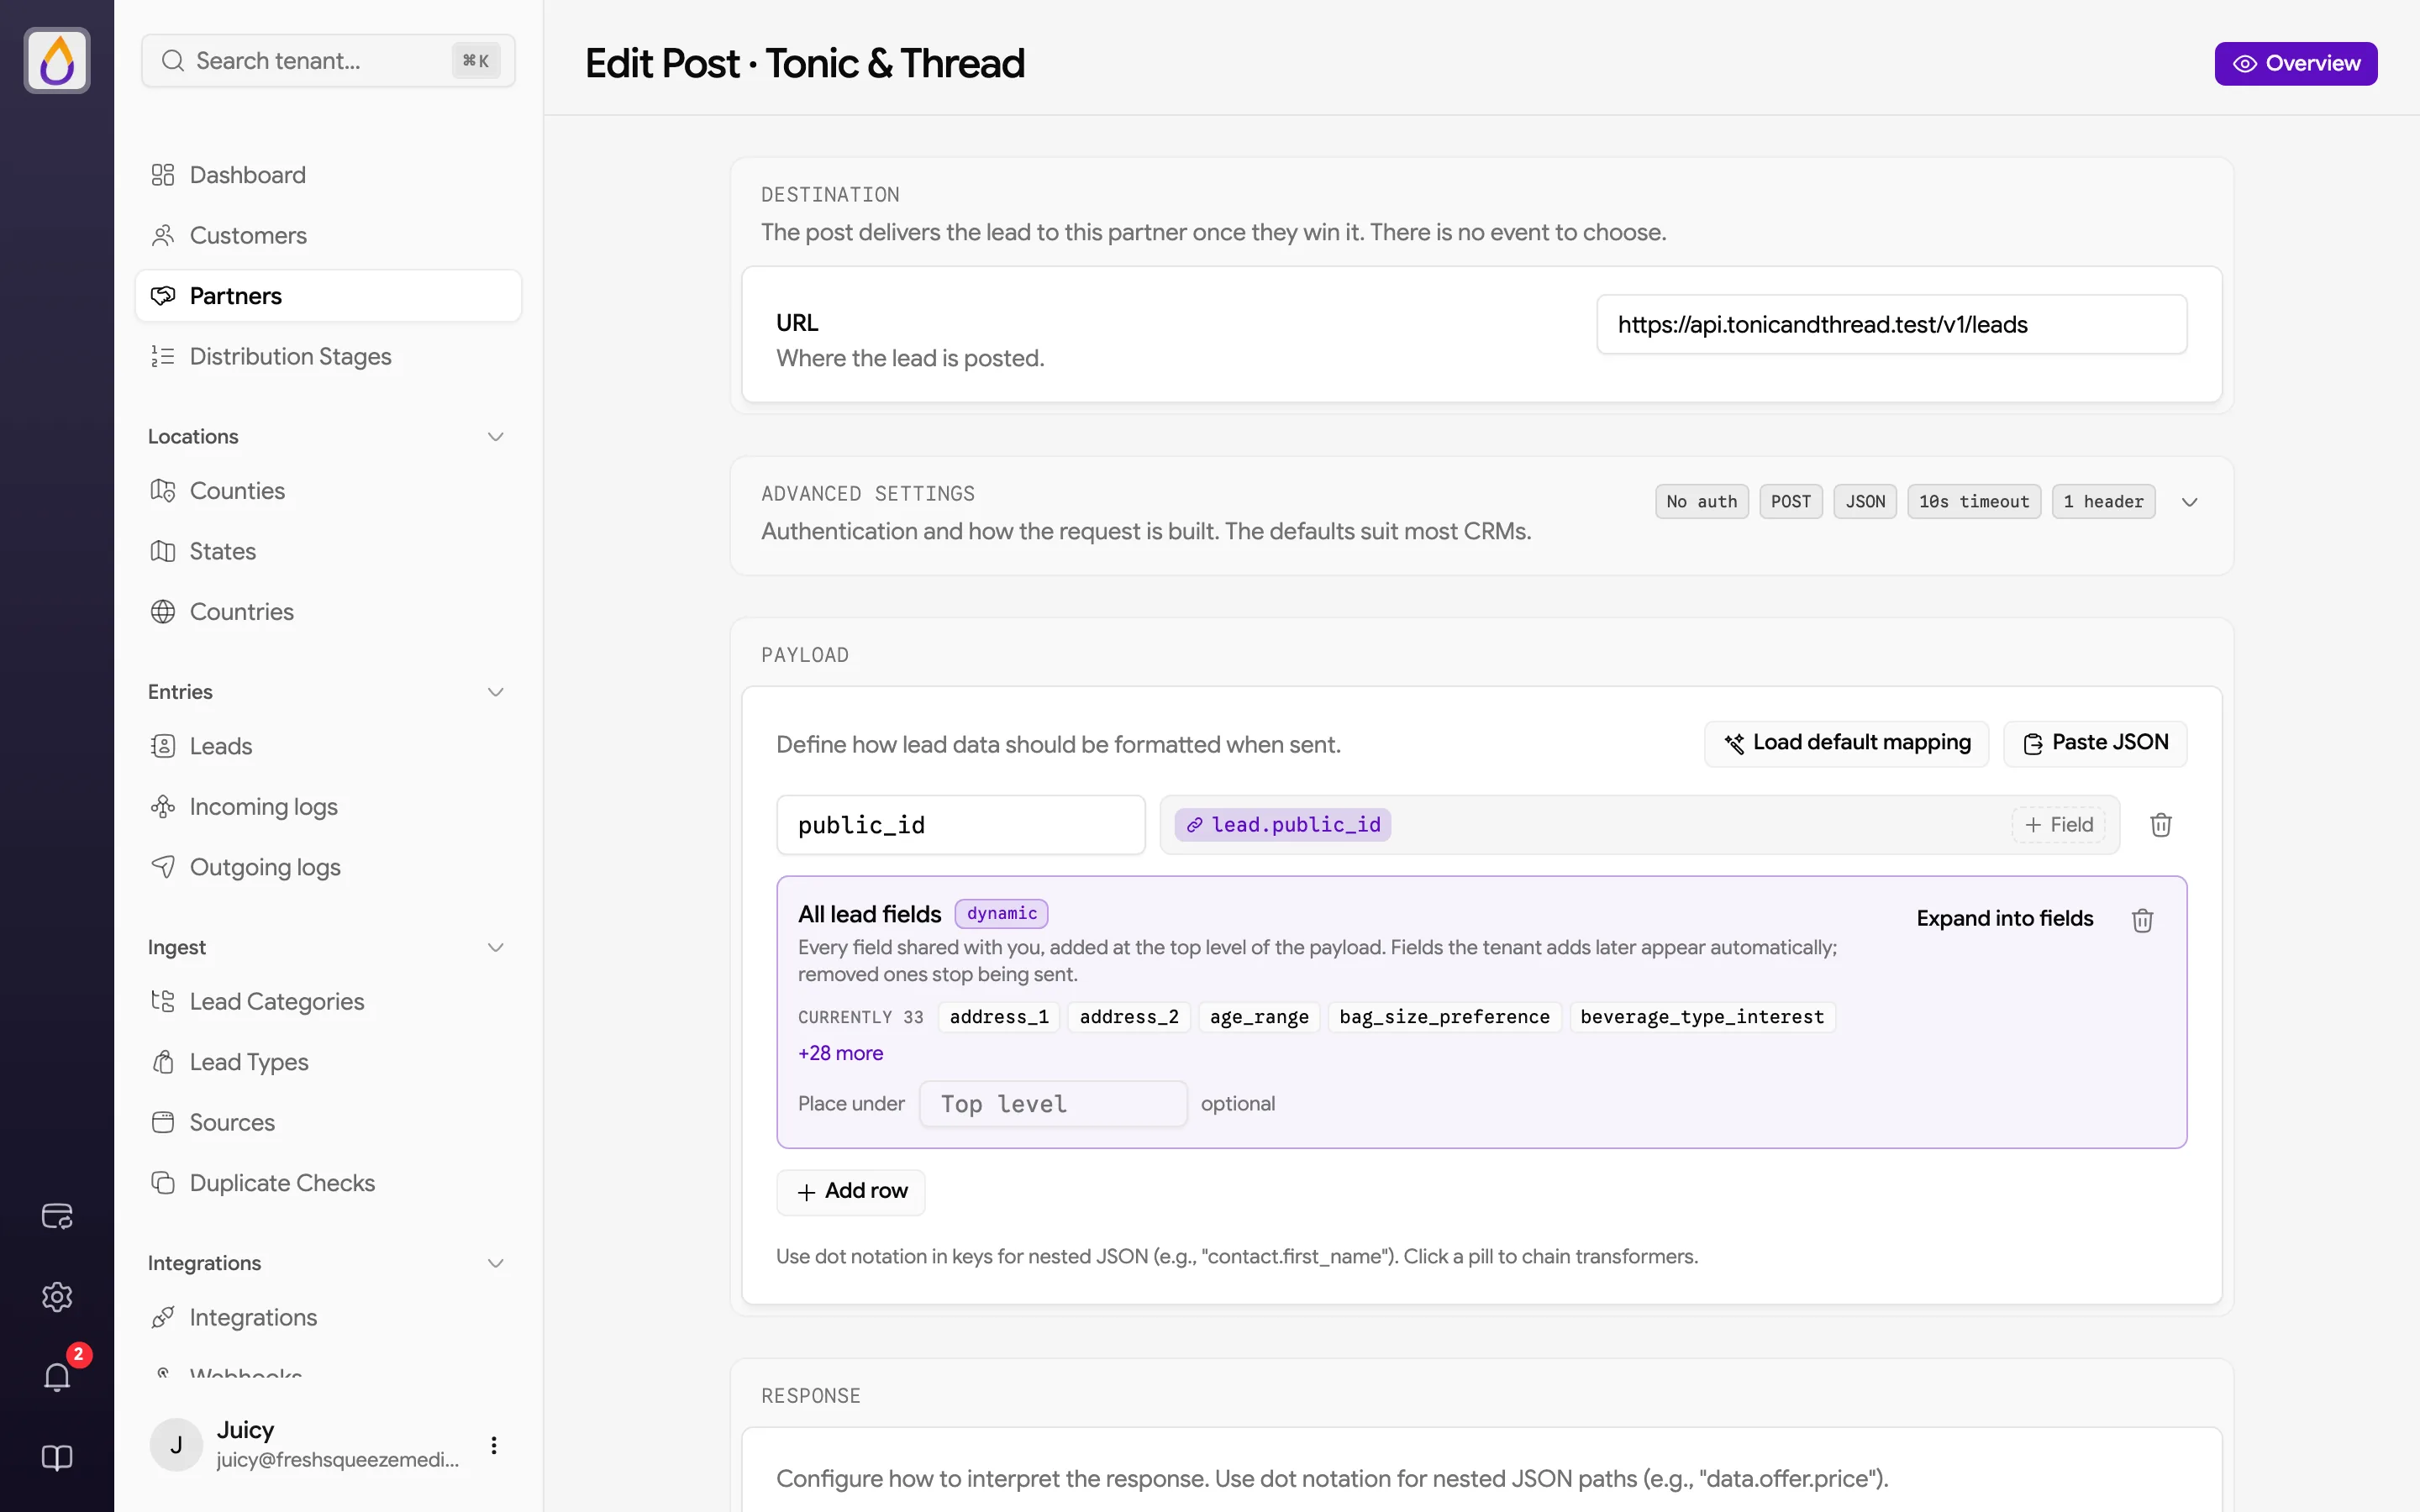The image size is (2420, 1512).
Task: Click the J user avatar
Action: pyautogui.click(x=176, y=1445)
